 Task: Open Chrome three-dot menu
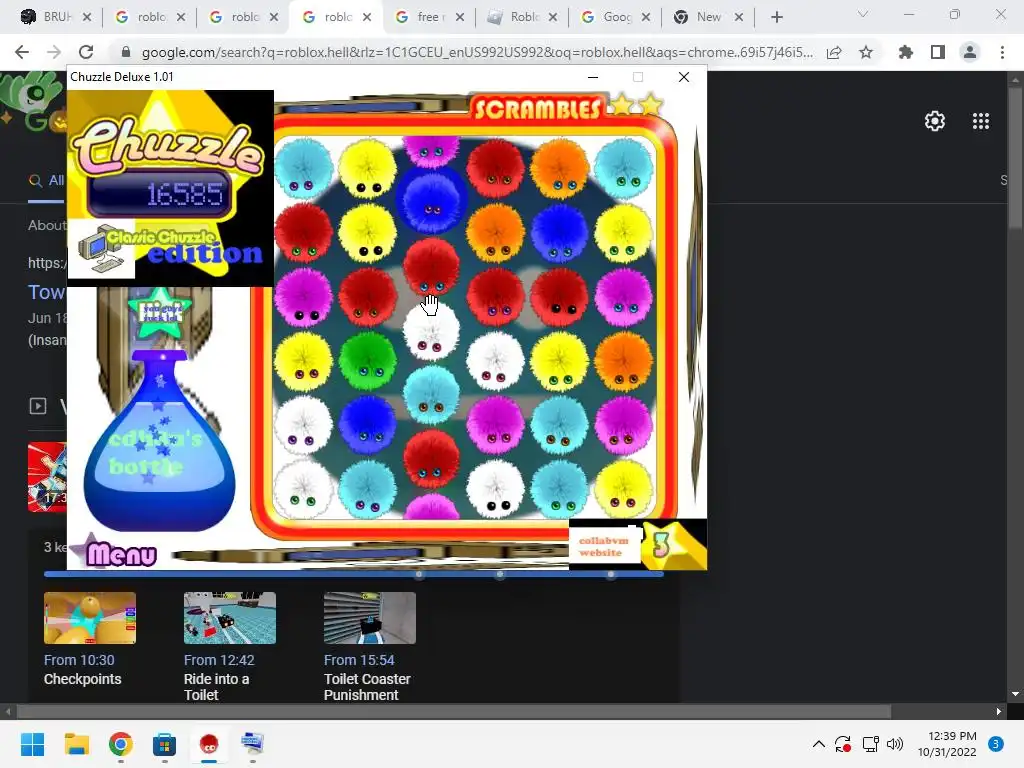pos(1002,52)
